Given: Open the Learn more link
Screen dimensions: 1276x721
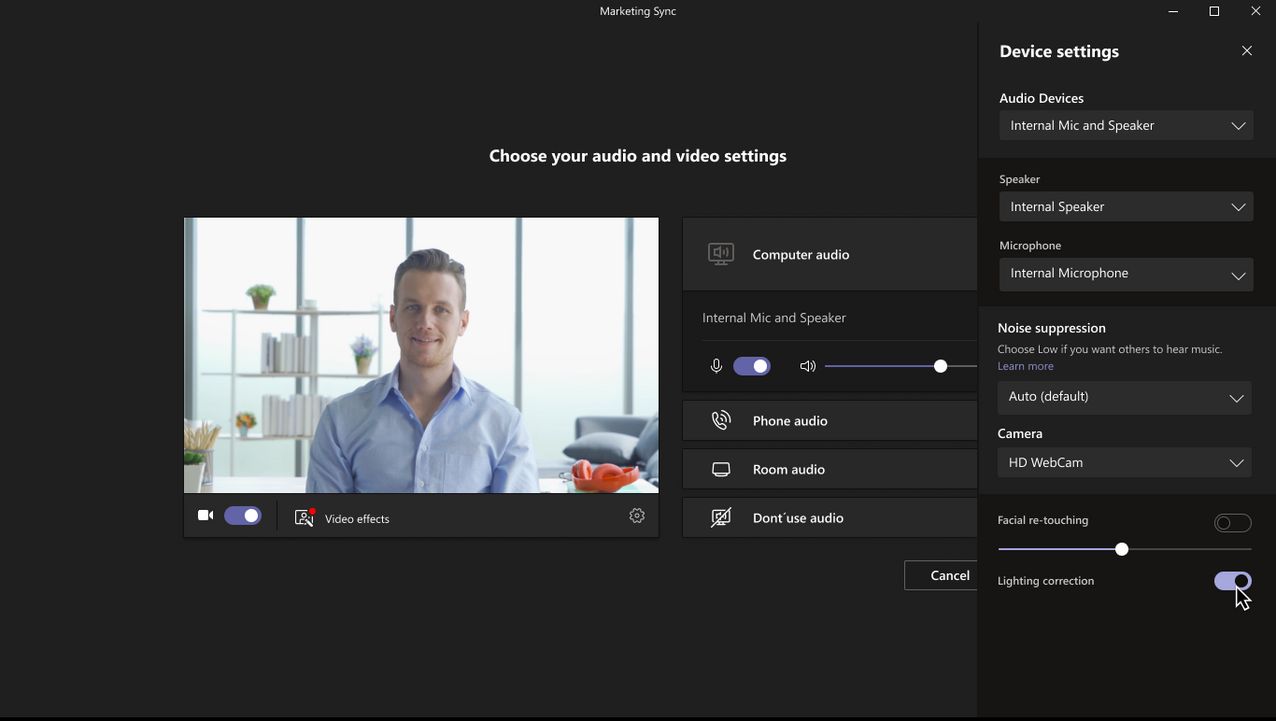Looking at the screenshot, I should [1025, 366].
